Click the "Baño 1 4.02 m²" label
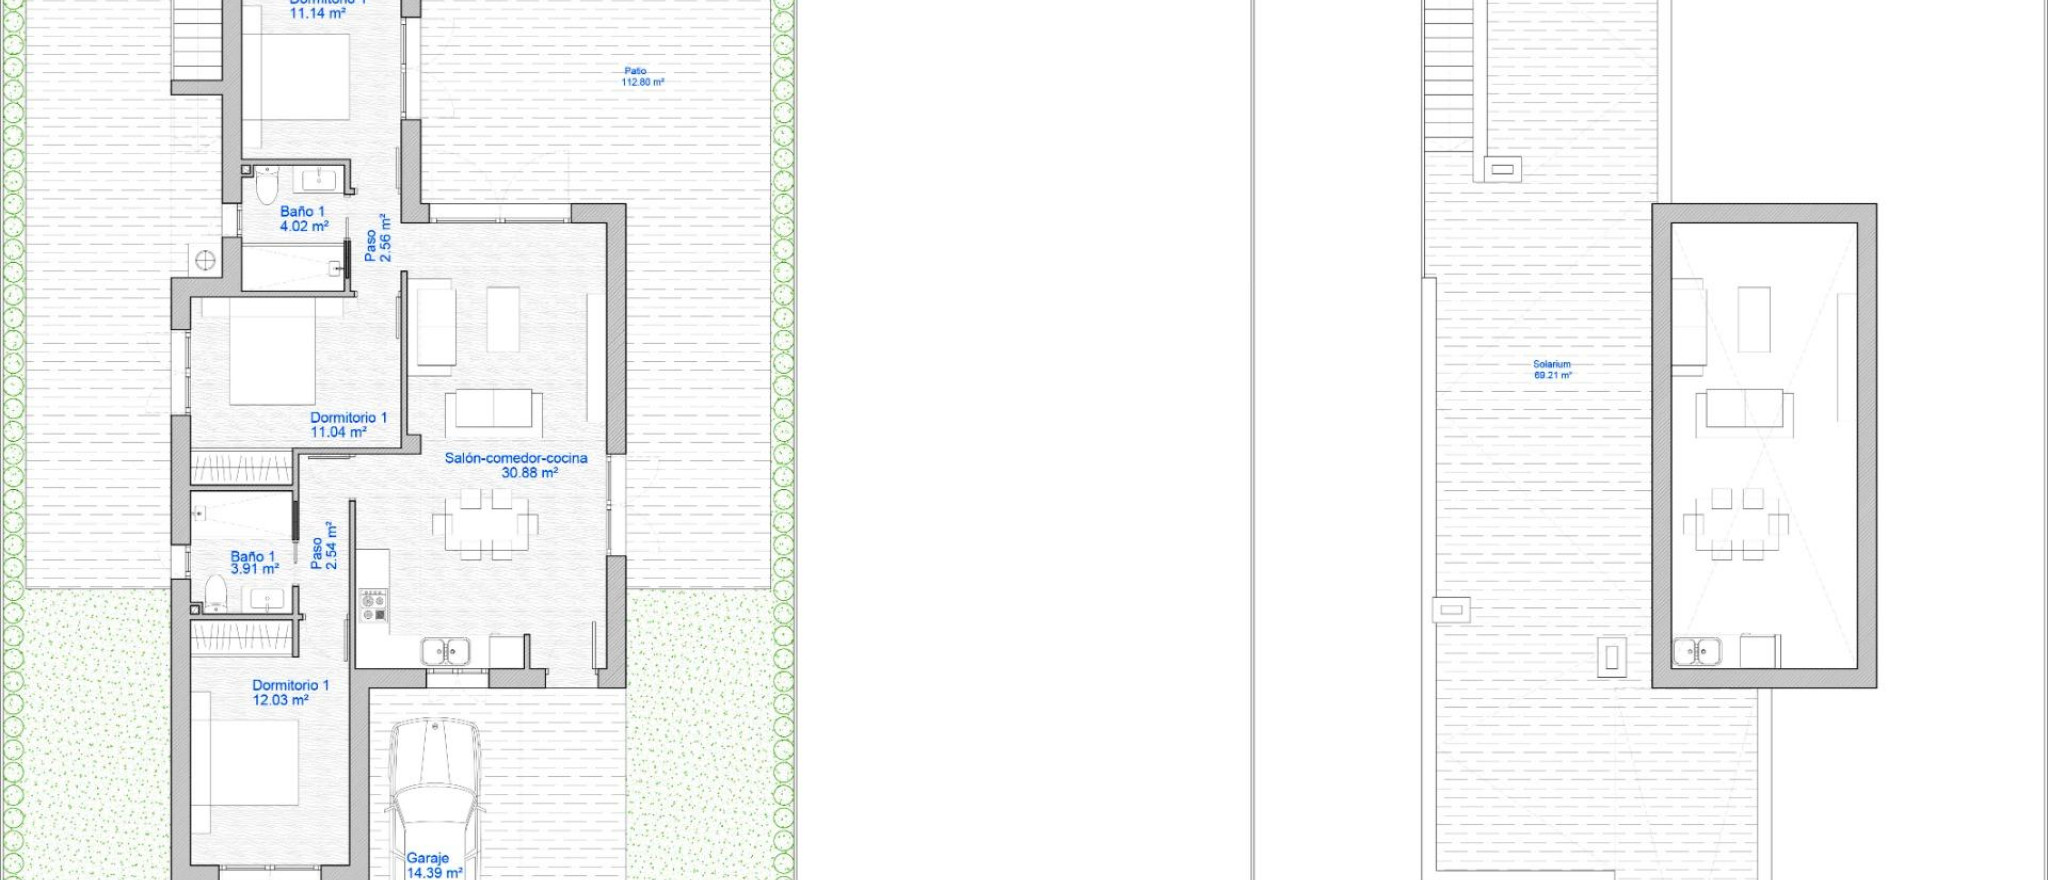This screenshot has width=2048, height=880. (x=303, y=218)
